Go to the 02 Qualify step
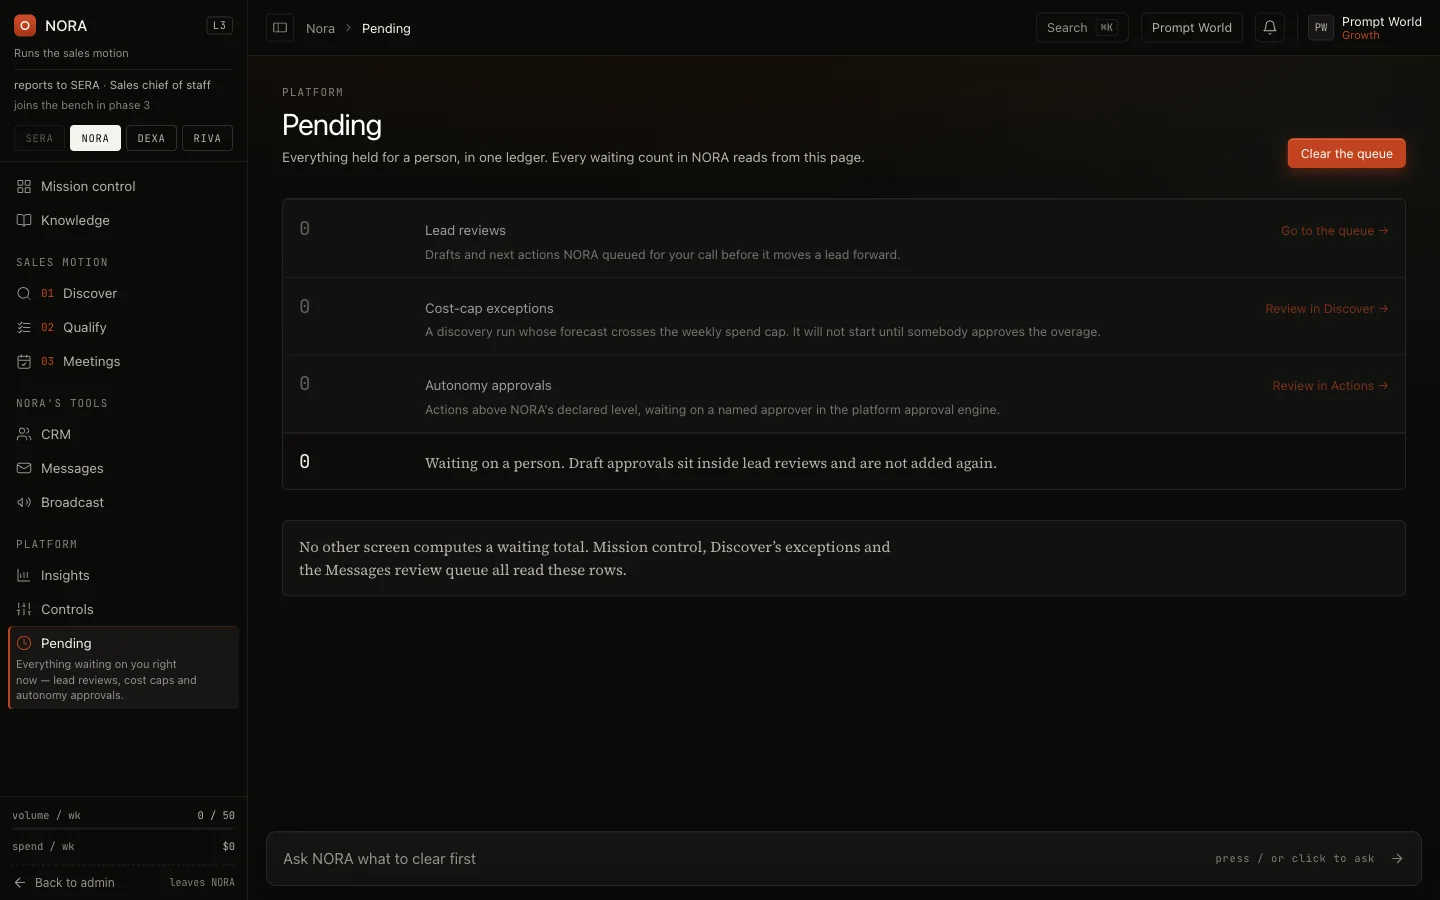Screen dimensions: 1440x900 (x=123, y=328)
